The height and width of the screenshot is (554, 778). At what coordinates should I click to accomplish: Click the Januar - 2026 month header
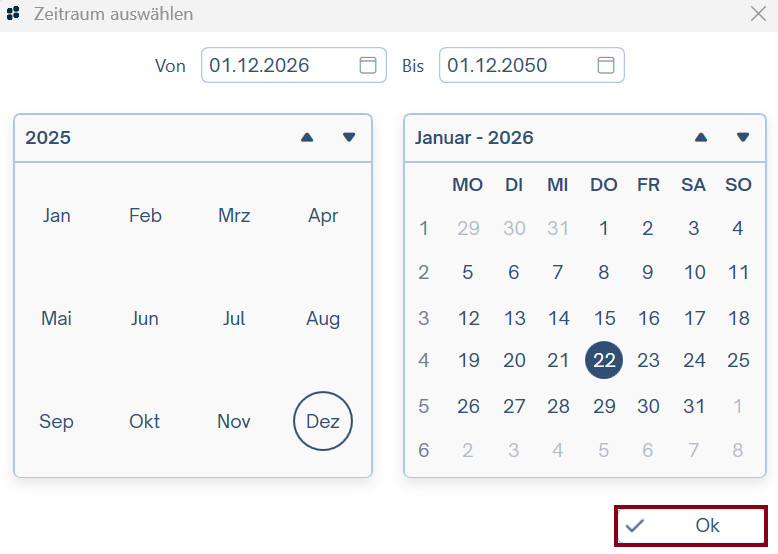[x=474, y=137]
